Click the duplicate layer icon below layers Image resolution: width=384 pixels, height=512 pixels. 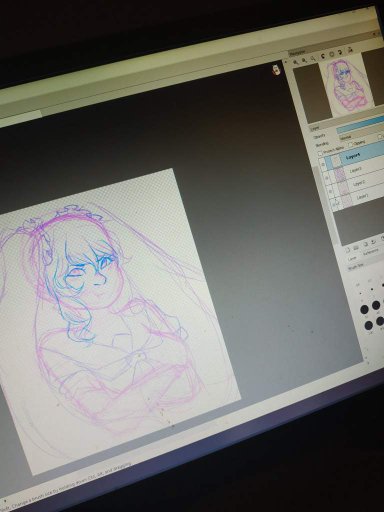(365, 244)
